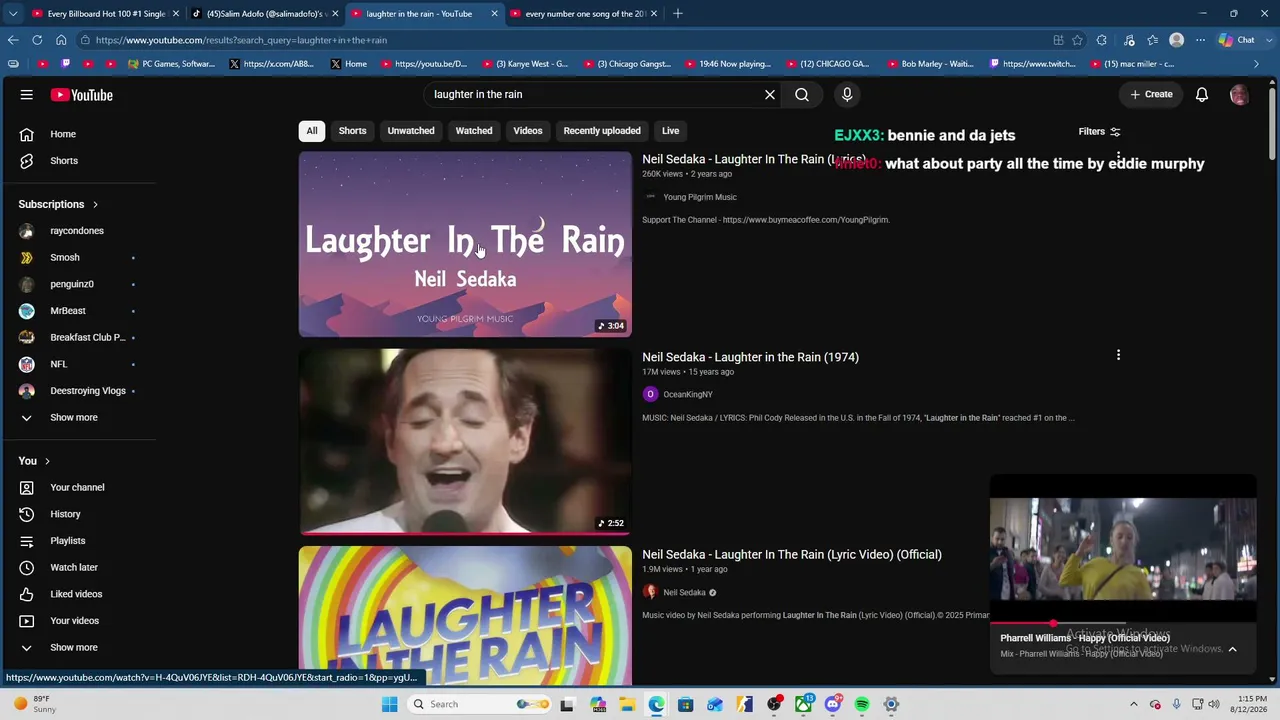Clear the search query with the X

(x=770, y=95)
